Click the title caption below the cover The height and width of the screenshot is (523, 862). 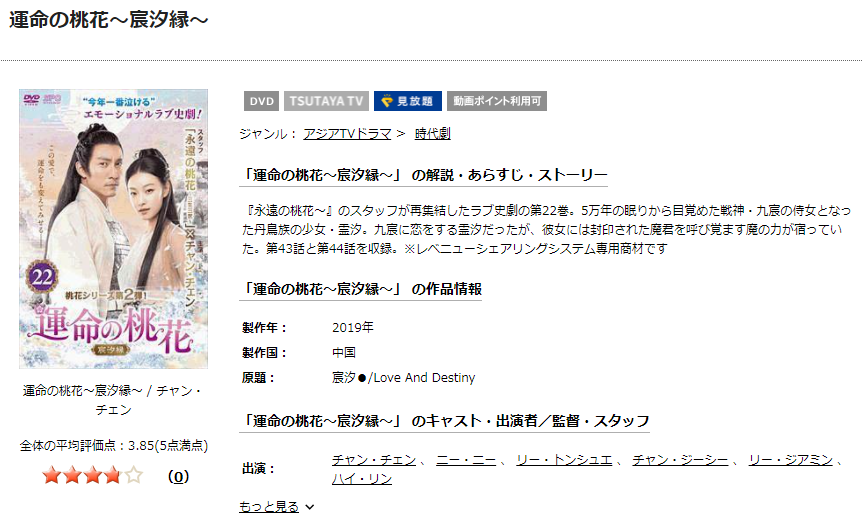[113, 400]
